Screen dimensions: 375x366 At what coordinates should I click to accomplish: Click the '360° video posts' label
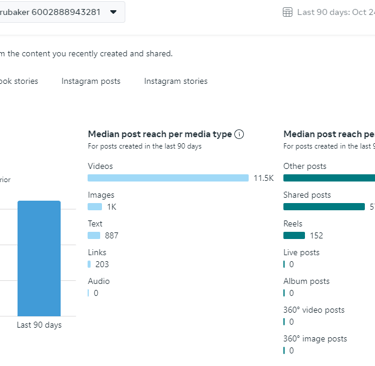(314, 310)
